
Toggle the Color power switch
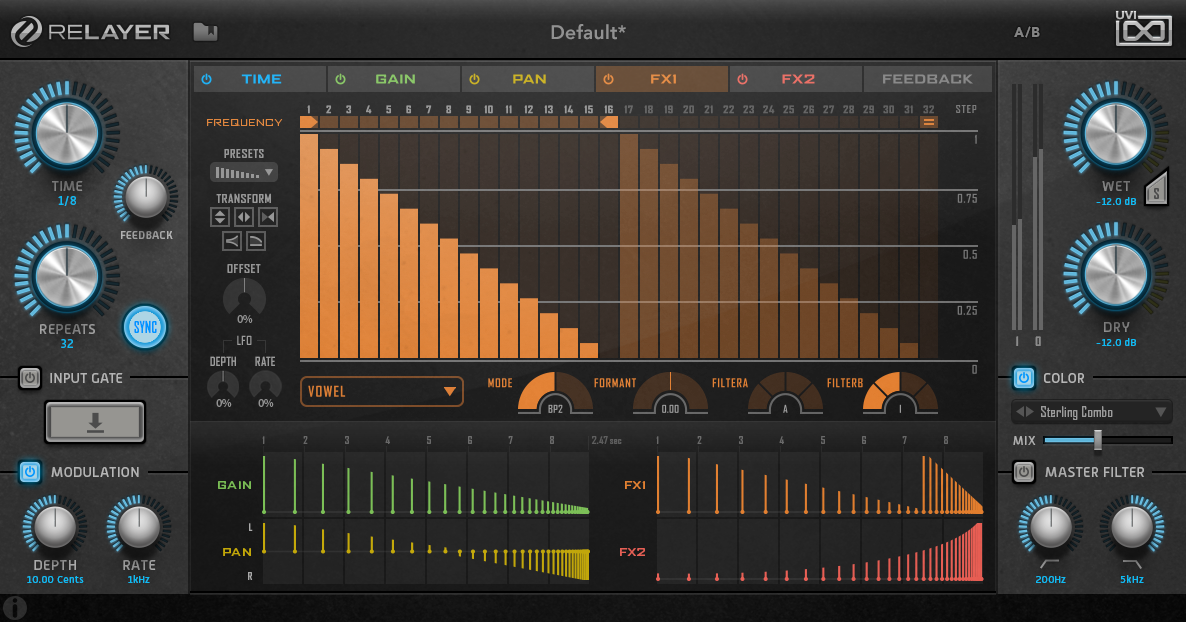[x=1023, y=378]
